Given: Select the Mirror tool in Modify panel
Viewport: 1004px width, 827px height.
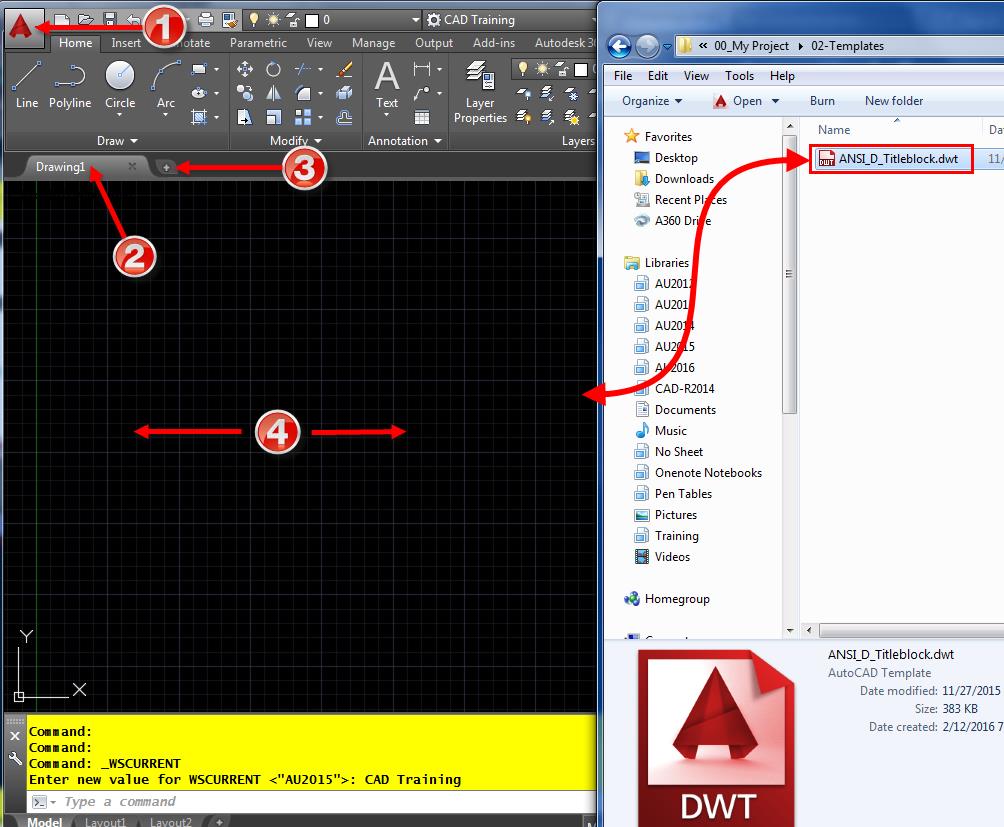Looking at the screenshot, I should tap(273, 94).
